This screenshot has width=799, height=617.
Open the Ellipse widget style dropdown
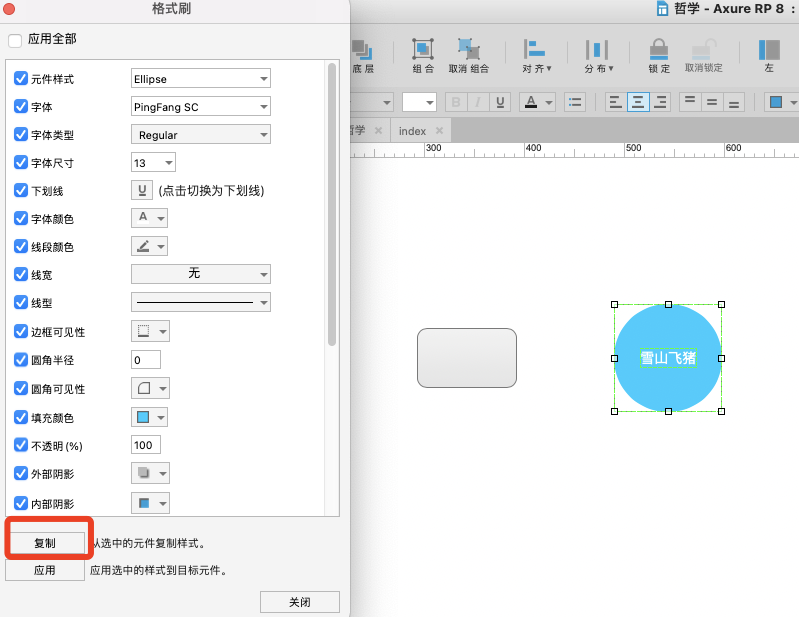tap(201, 78)
